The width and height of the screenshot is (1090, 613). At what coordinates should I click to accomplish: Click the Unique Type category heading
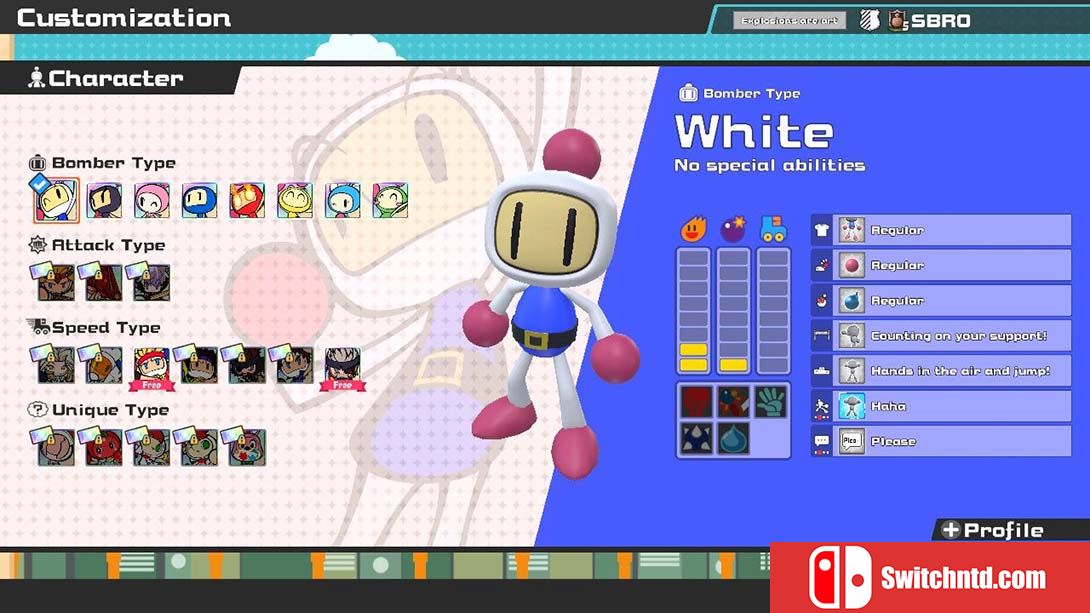click(x=98, y=410)
